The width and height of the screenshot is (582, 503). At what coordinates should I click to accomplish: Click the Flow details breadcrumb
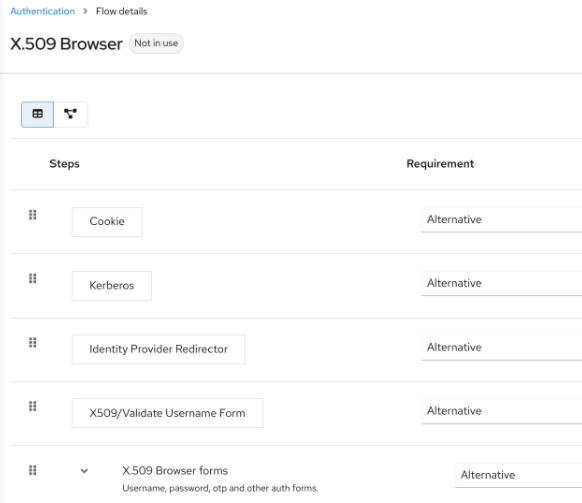(x=121, y=12)
